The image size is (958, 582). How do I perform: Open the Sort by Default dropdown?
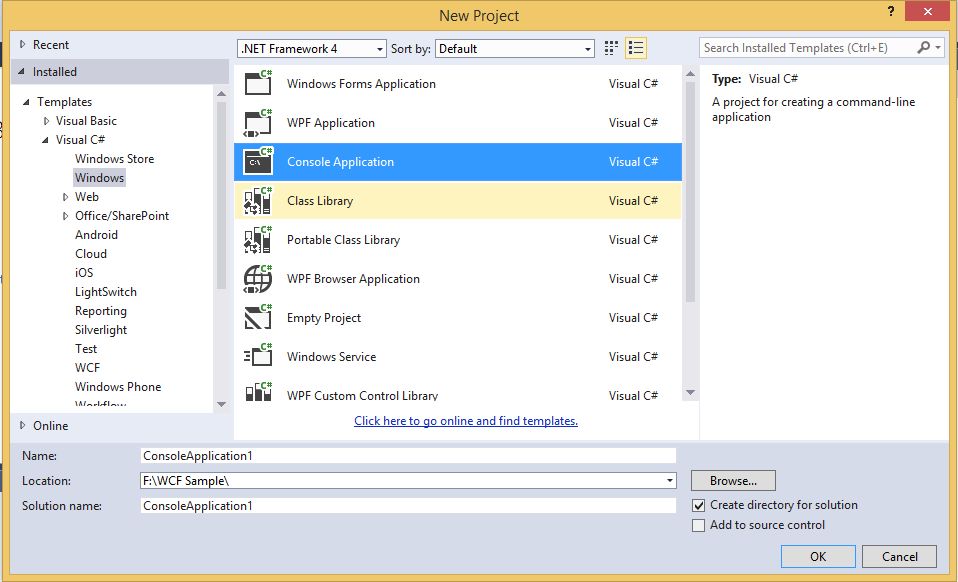pyautogui.click(x=514, y=49)
